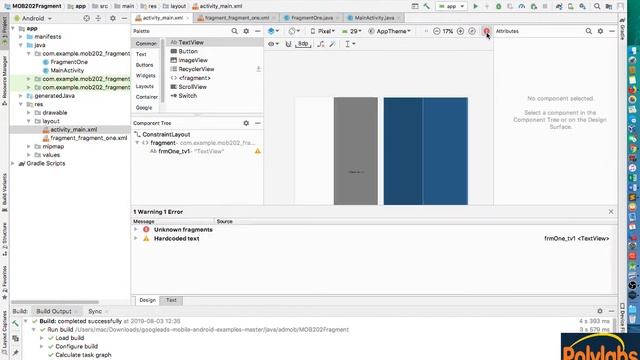Viewport: 640px width, 360px height.
Task: Switch to fragment_fragment_one.xml editor tab
Action: tap(237, 18)
